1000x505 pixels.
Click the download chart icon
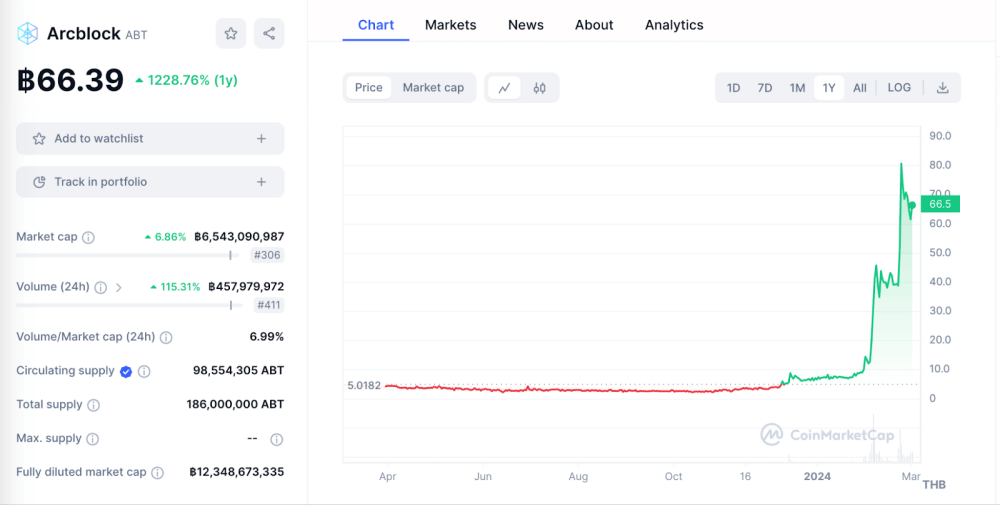(942, 88)
